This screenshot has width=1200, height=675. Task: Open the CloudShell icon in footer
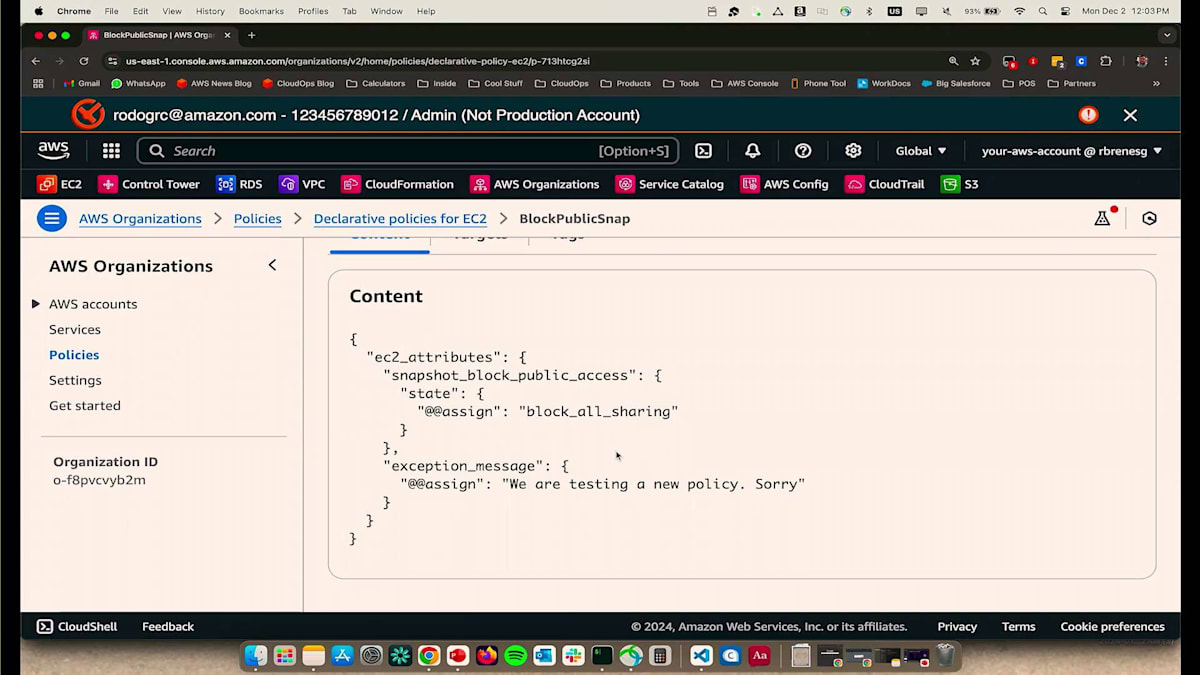click(44, 626)
